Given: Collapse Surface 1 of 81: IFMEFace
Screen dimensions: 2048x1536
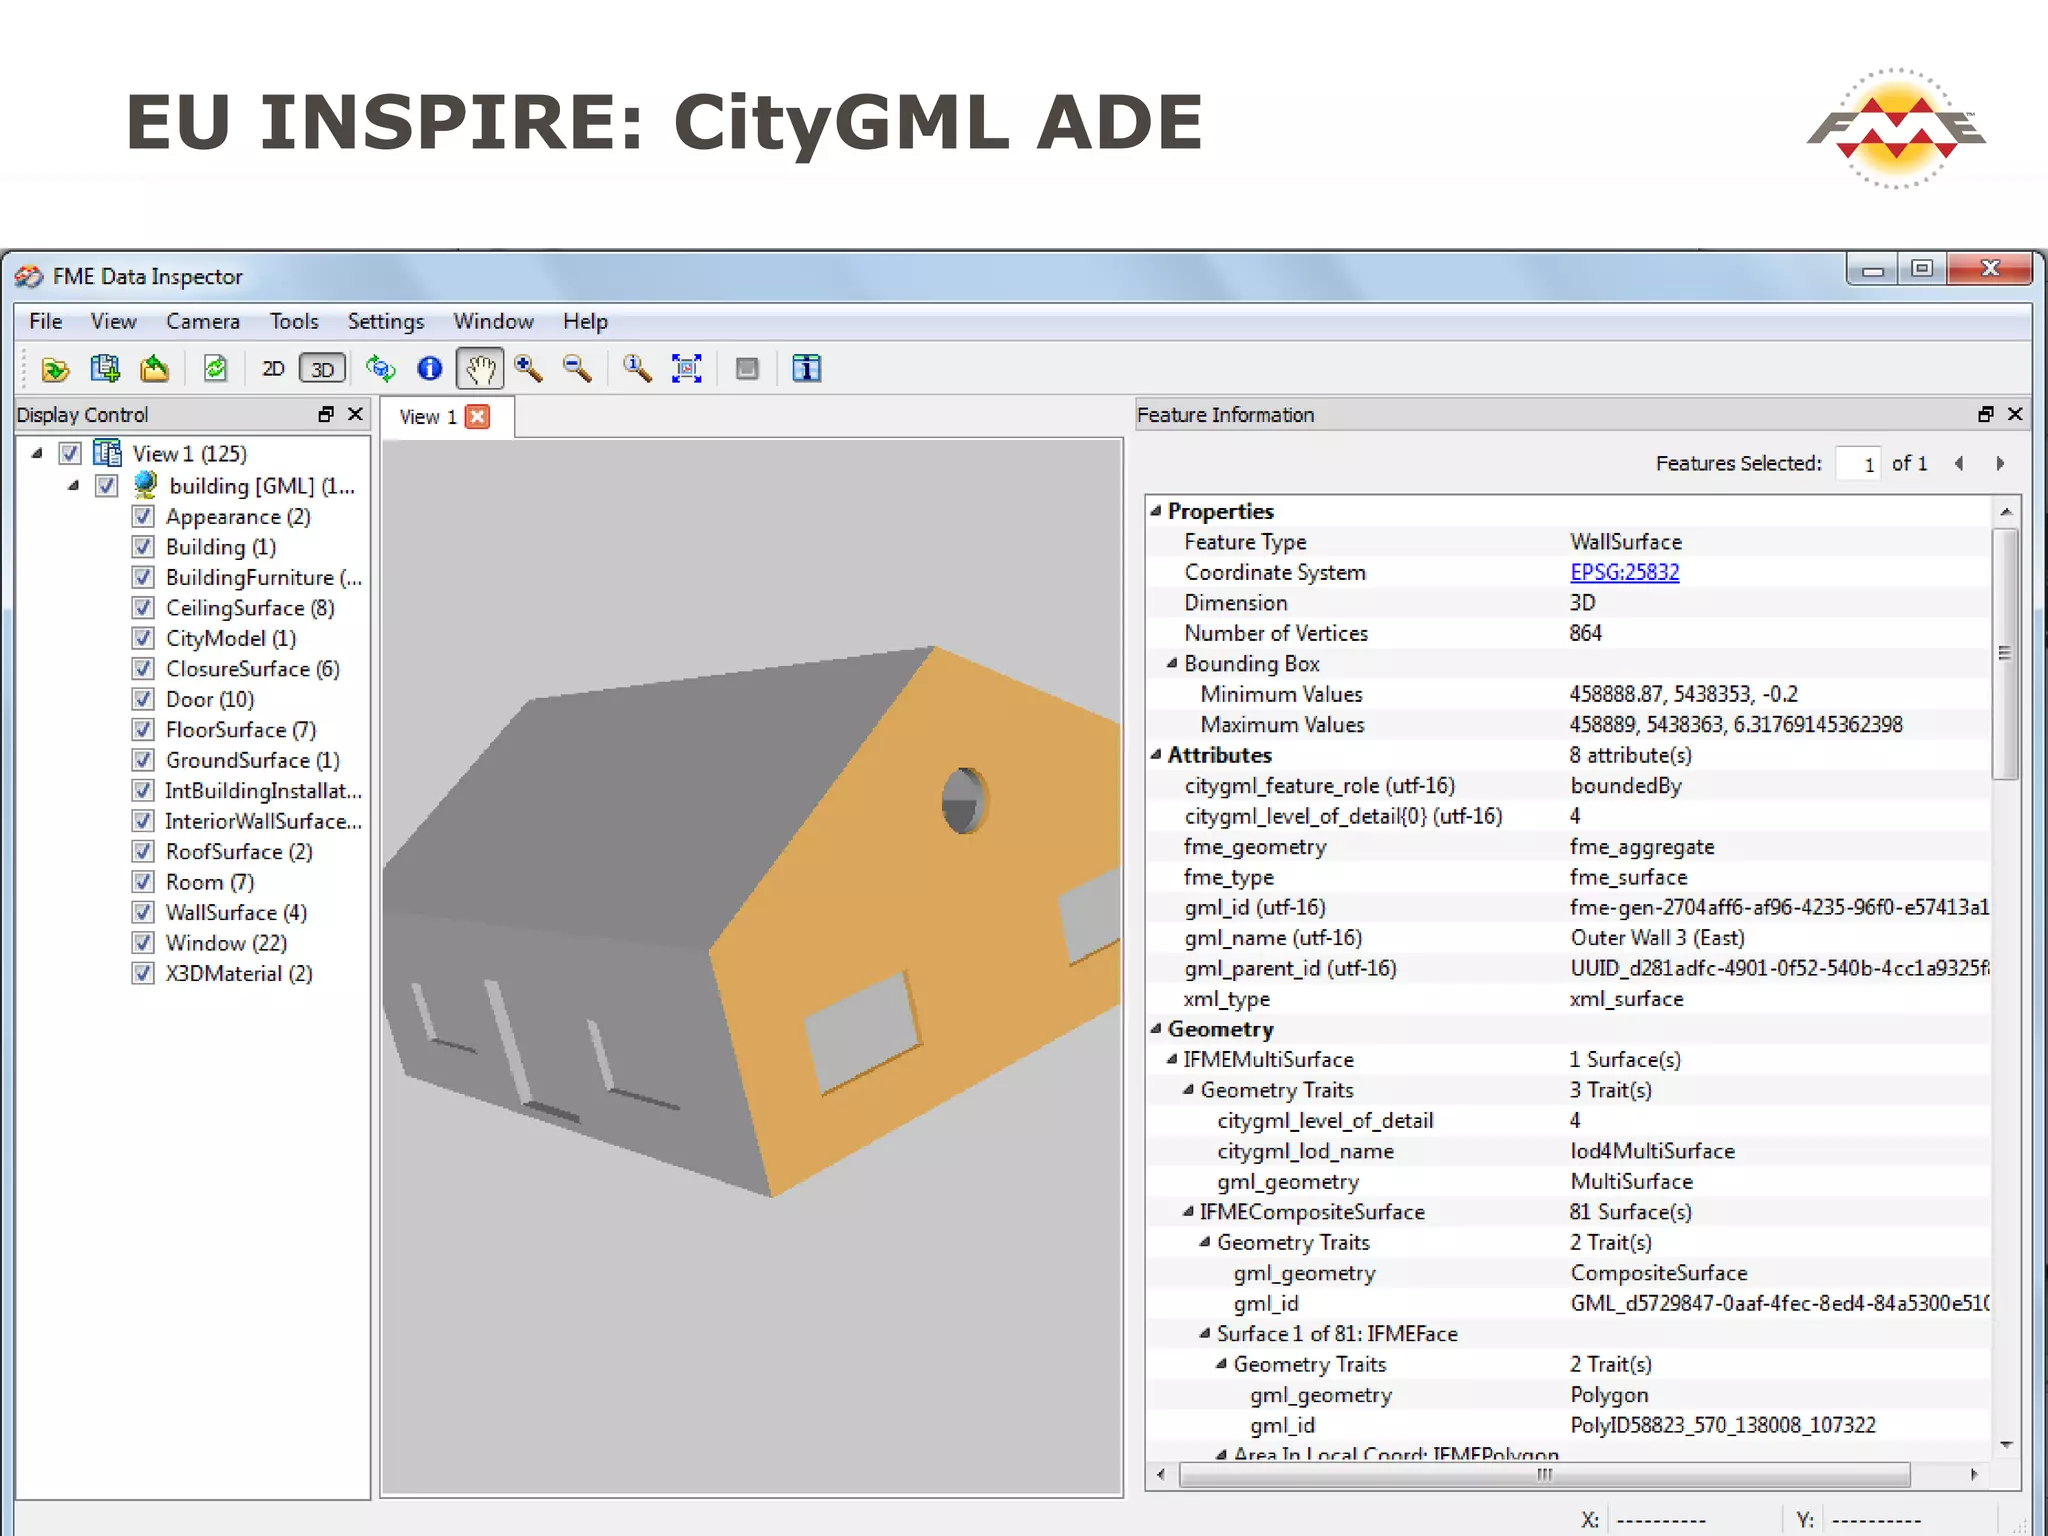Looking at the screenshot, I should click(x=1205, y=1333).
